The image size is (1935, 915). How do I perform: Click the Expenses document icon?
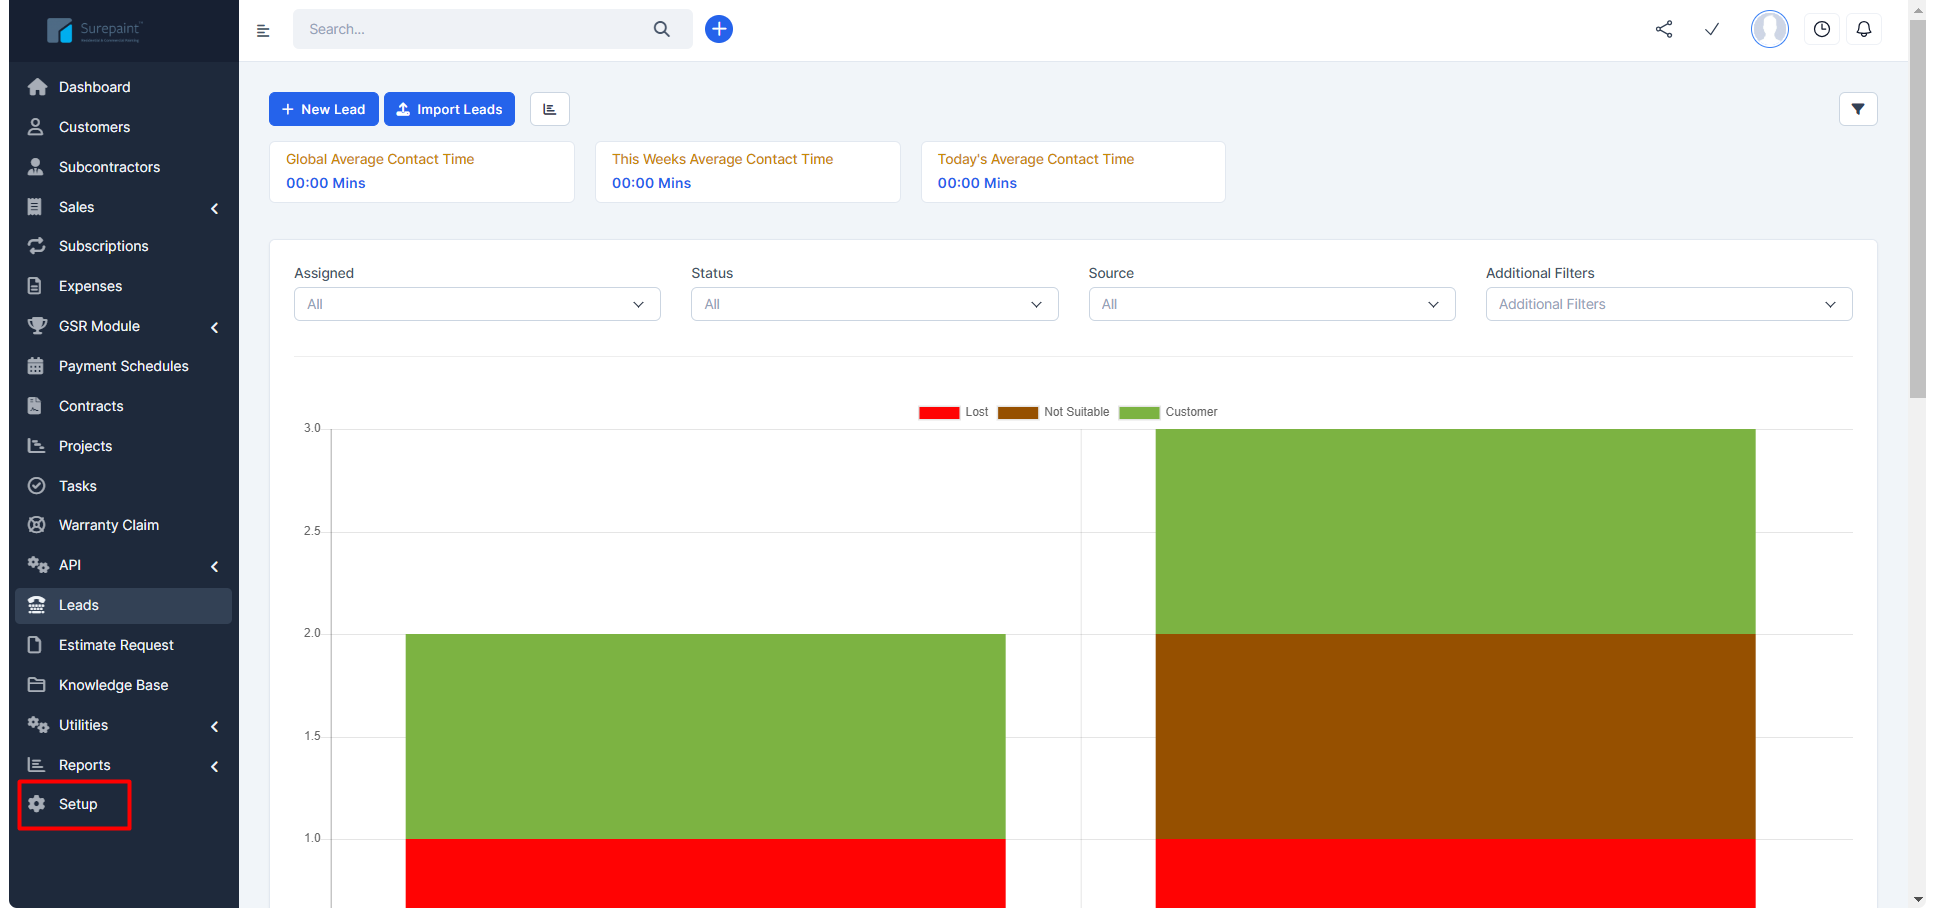(35, 286)
